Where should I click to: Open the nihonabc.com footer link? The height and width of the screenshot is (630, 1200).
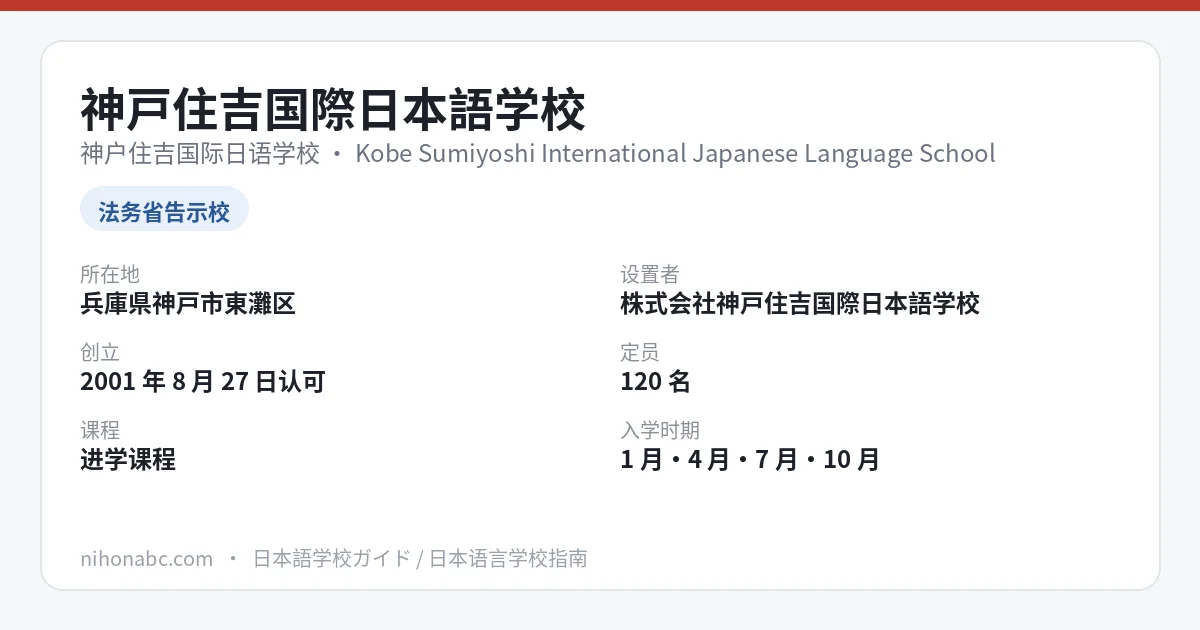pos(147,558)
